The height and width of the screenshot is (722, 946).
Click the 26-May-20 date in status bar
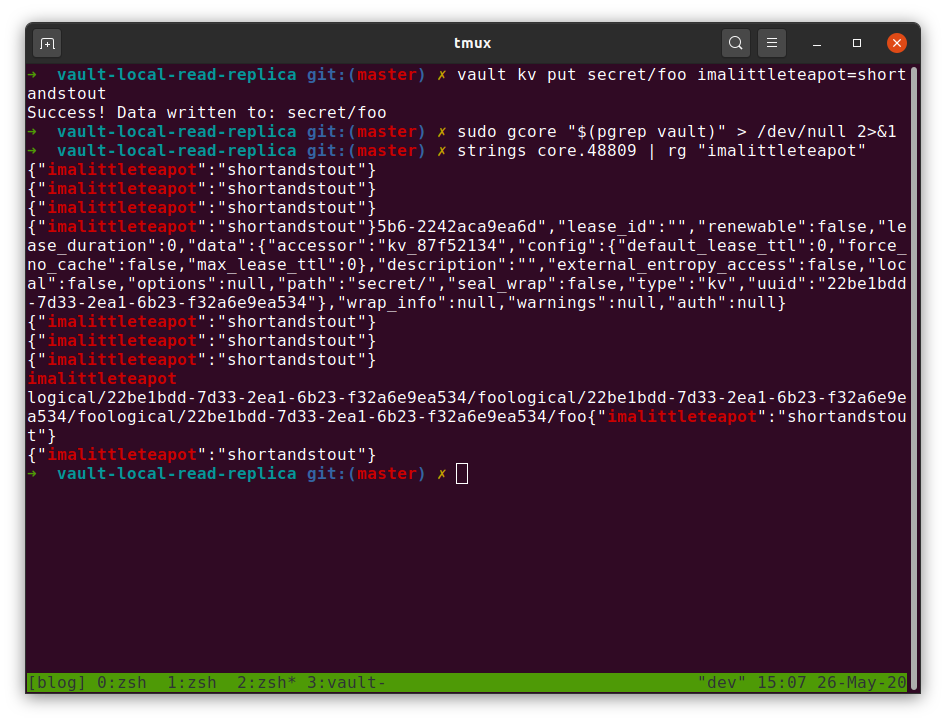point(862,682)
